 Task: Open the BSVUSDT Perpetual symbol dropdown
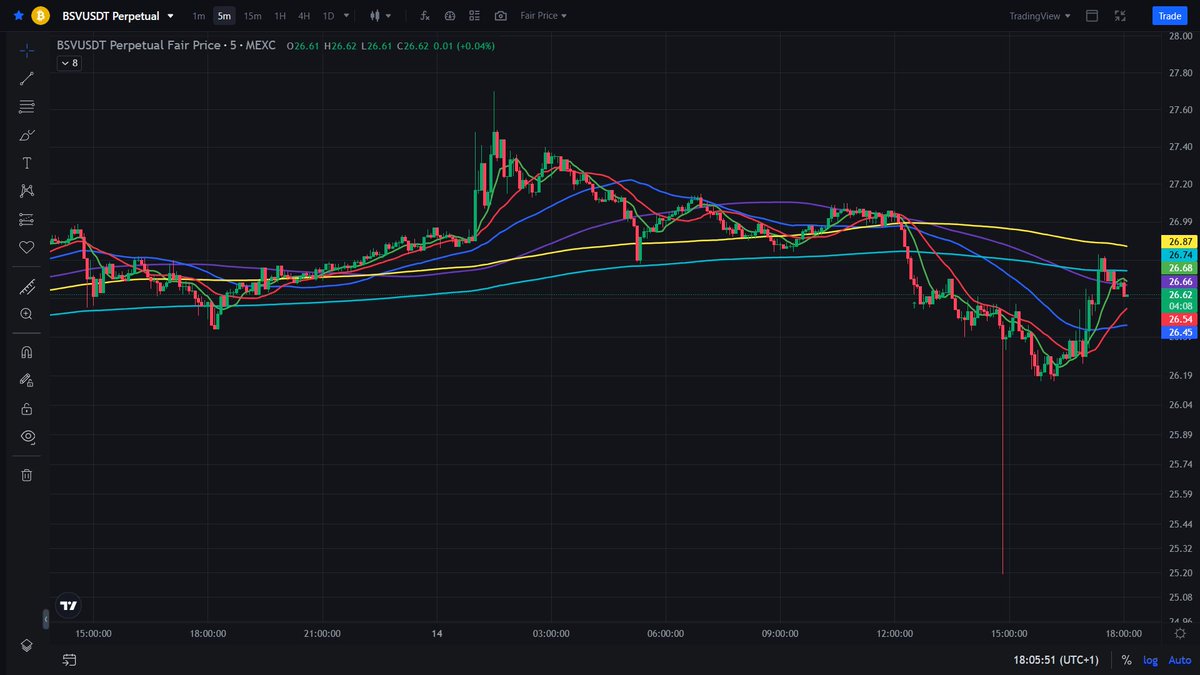116,16
